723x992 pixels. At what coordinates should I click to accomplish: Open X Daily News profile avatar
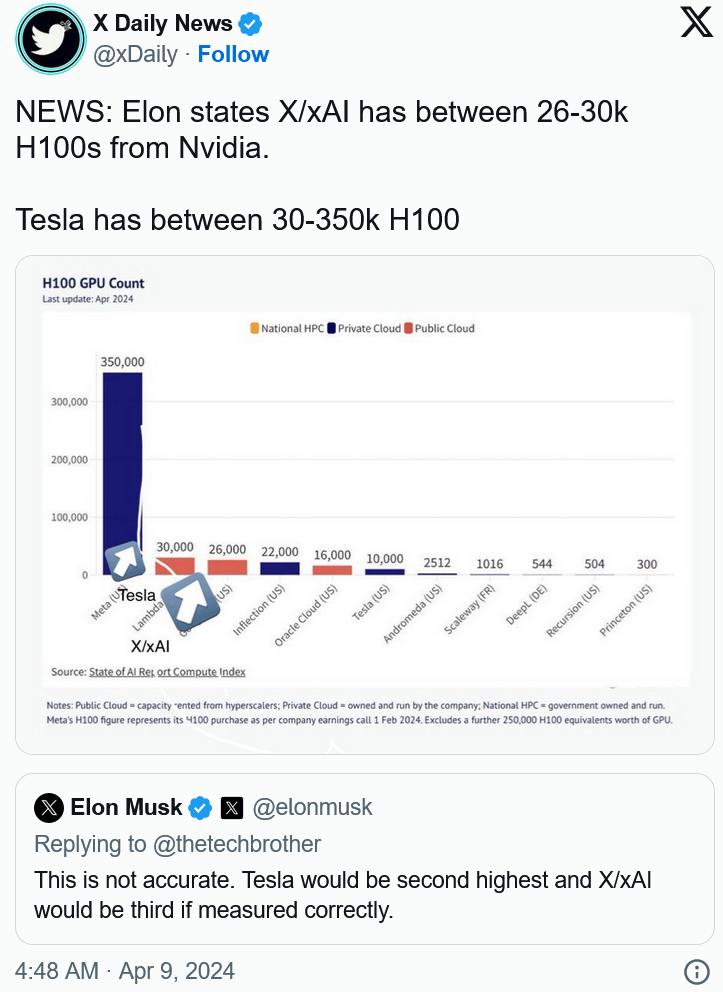tap(51, 39)
